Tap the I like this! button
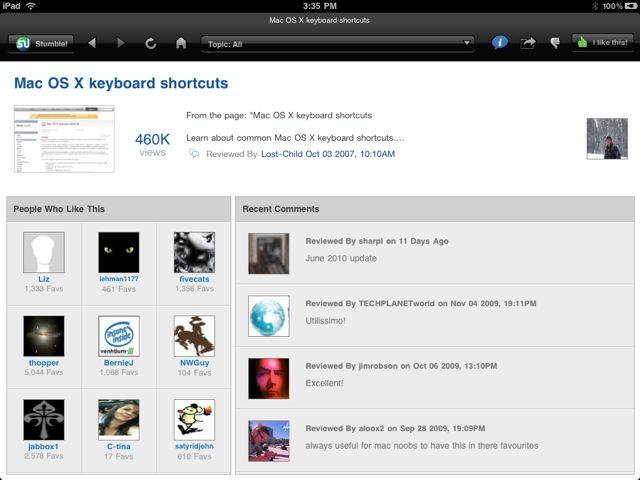This screenshot has height=480, width=640. point(602,42)
